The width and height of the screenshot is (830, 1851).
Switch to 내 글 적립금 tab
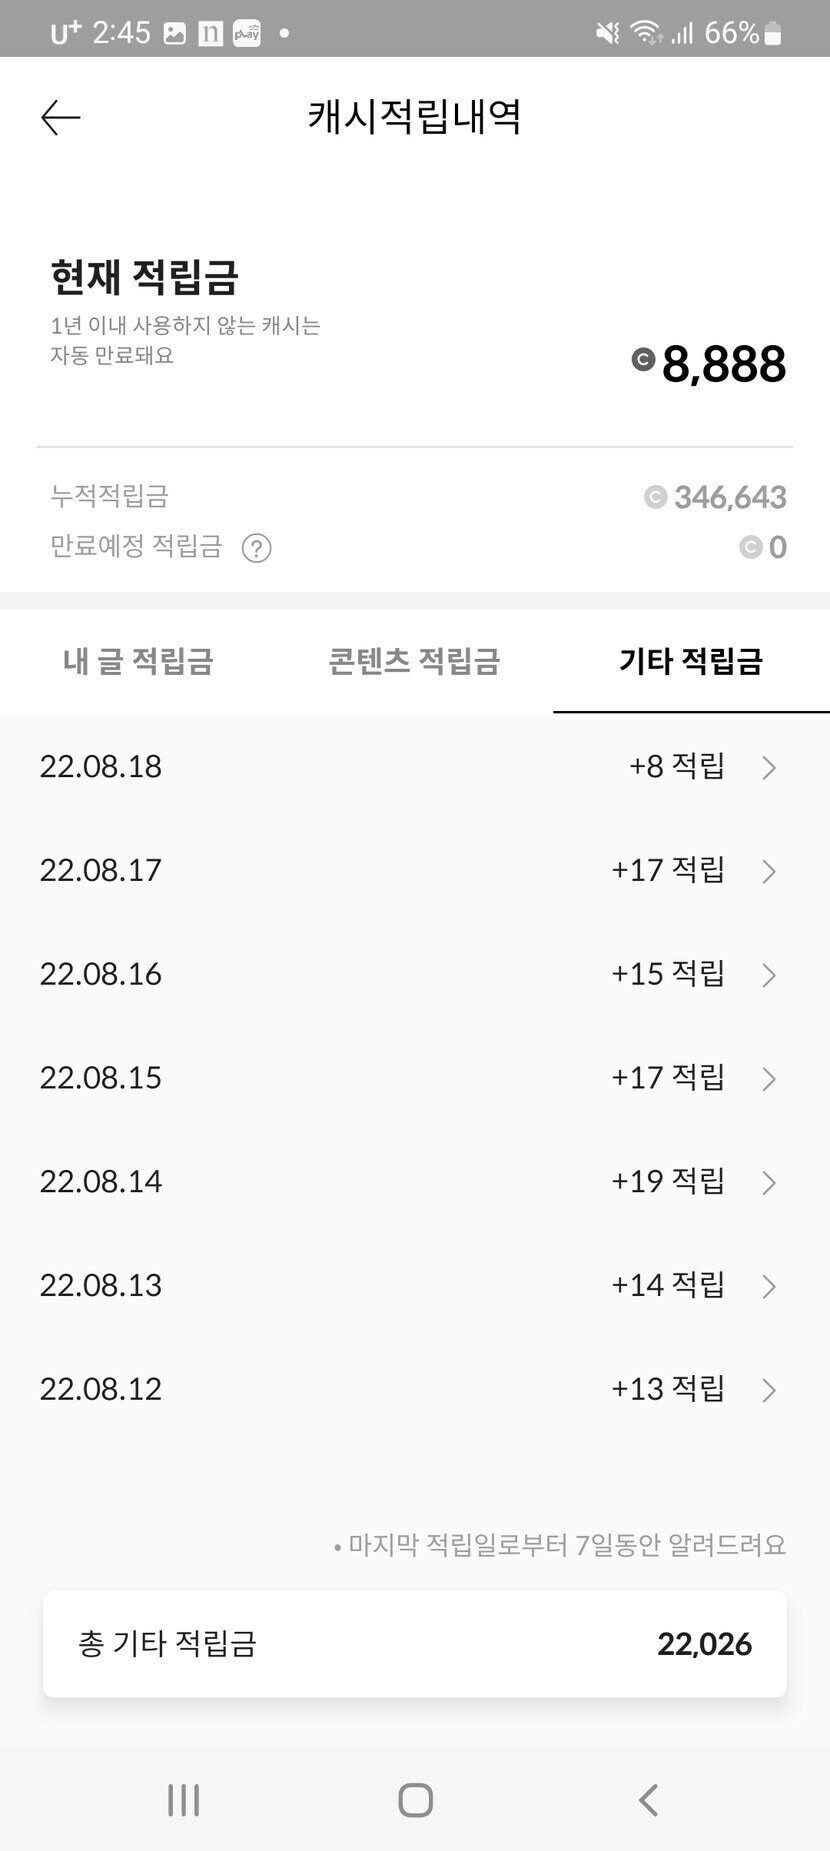click(x=138, y=661)
